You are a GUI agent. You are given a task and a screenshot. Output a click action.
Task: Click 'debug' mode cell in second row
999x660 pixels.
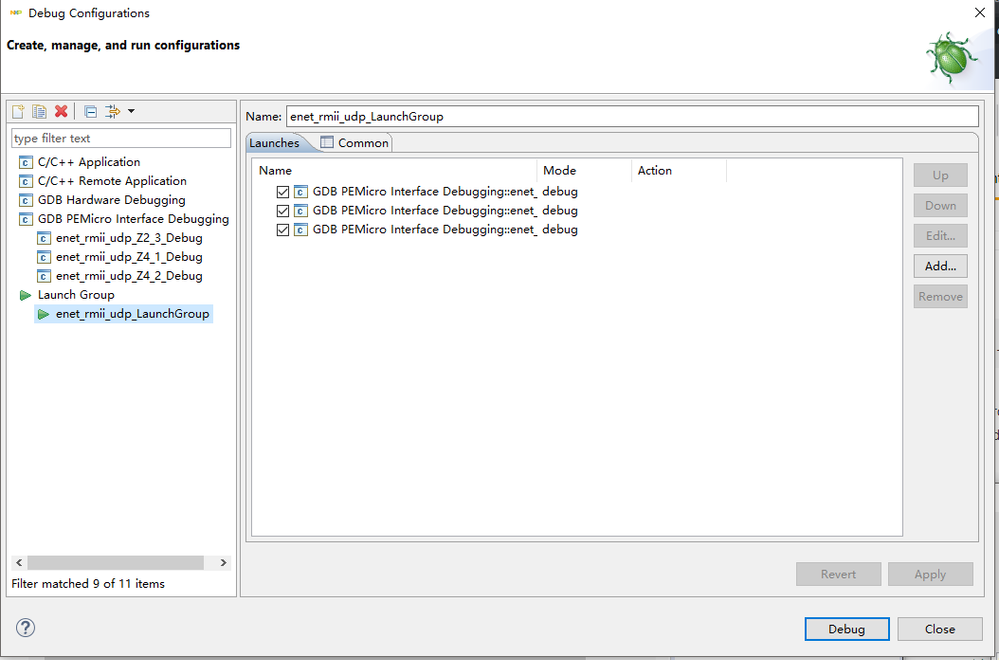coord(560,211)
